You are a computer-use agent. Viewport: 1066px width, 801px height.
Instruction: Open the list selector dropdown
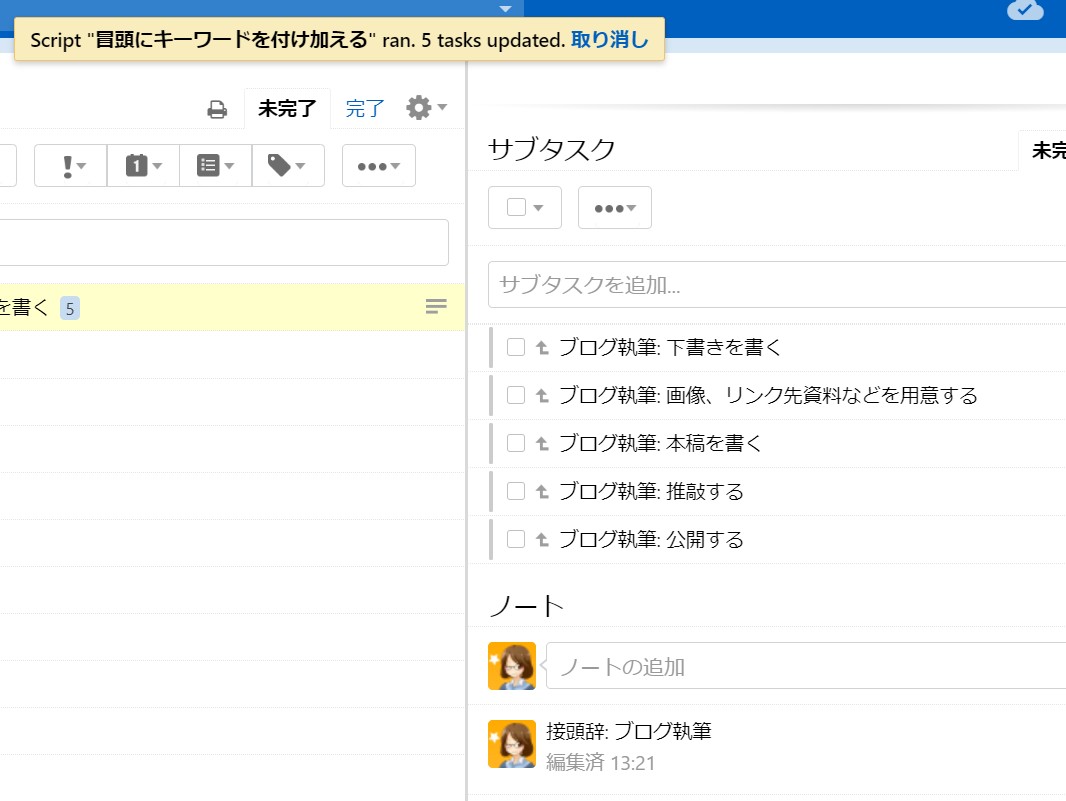(x=215, y=166)
